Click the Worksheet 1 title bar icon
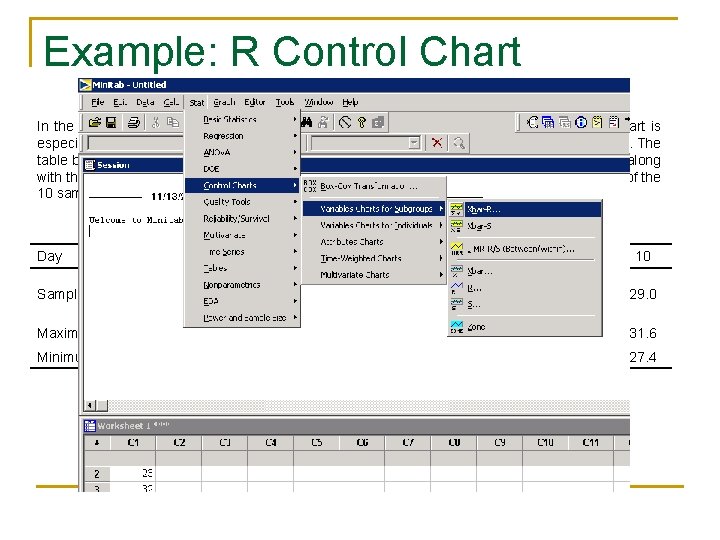Screen dimensions: 720x540 [x=90, y=426]
